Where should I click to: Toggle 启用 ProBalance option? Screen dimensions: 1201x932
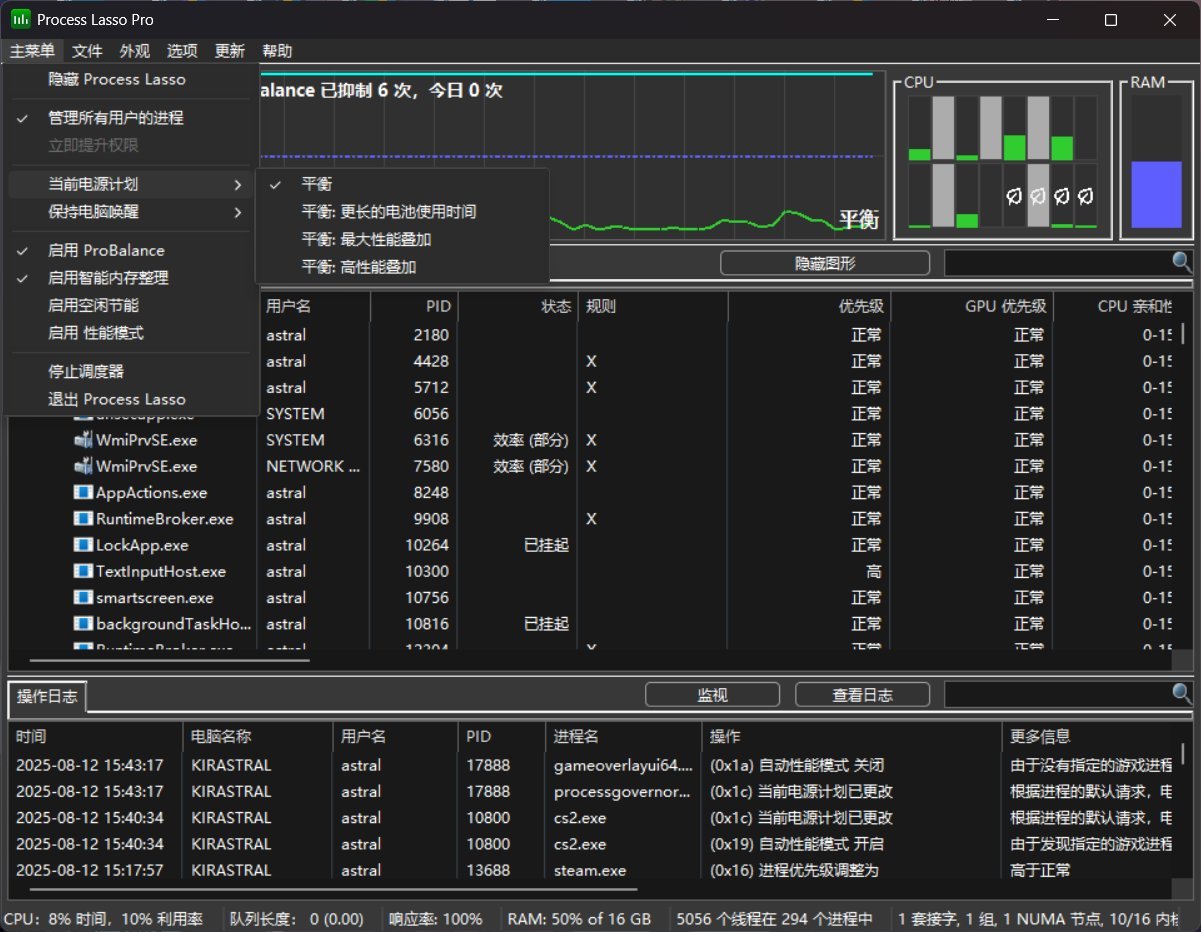pyautogui.click(x=130, y=250)
